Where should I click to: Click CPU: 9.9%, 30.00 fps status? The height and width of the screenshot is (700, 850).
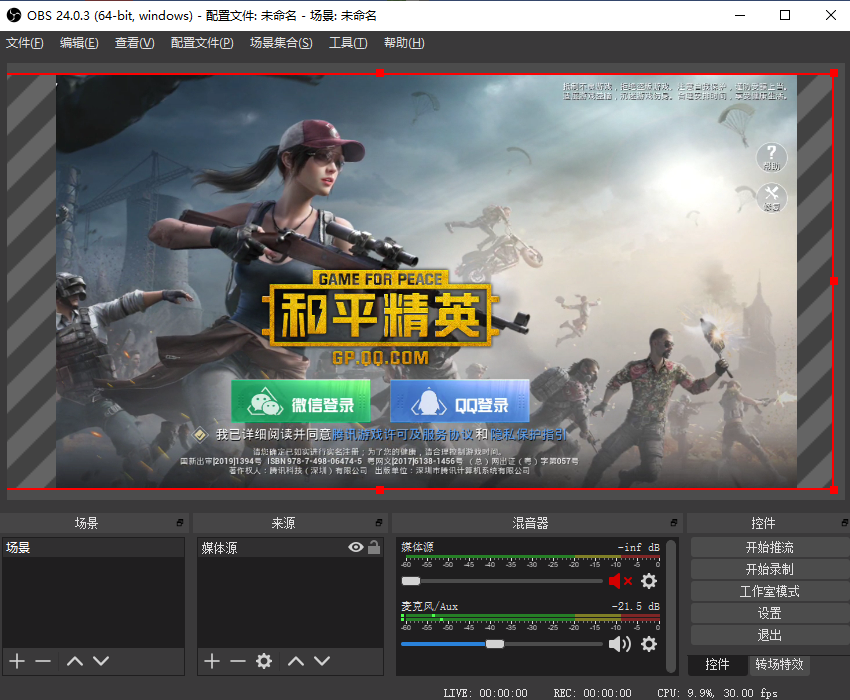(x=717, y=693)
